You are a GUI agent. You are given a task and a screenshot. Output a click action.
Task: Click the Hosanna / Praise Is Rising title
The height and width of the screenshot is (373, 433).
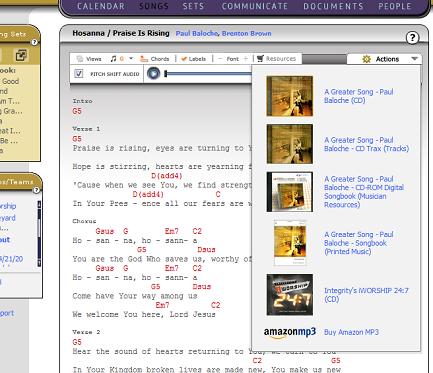tap(121, 33)
